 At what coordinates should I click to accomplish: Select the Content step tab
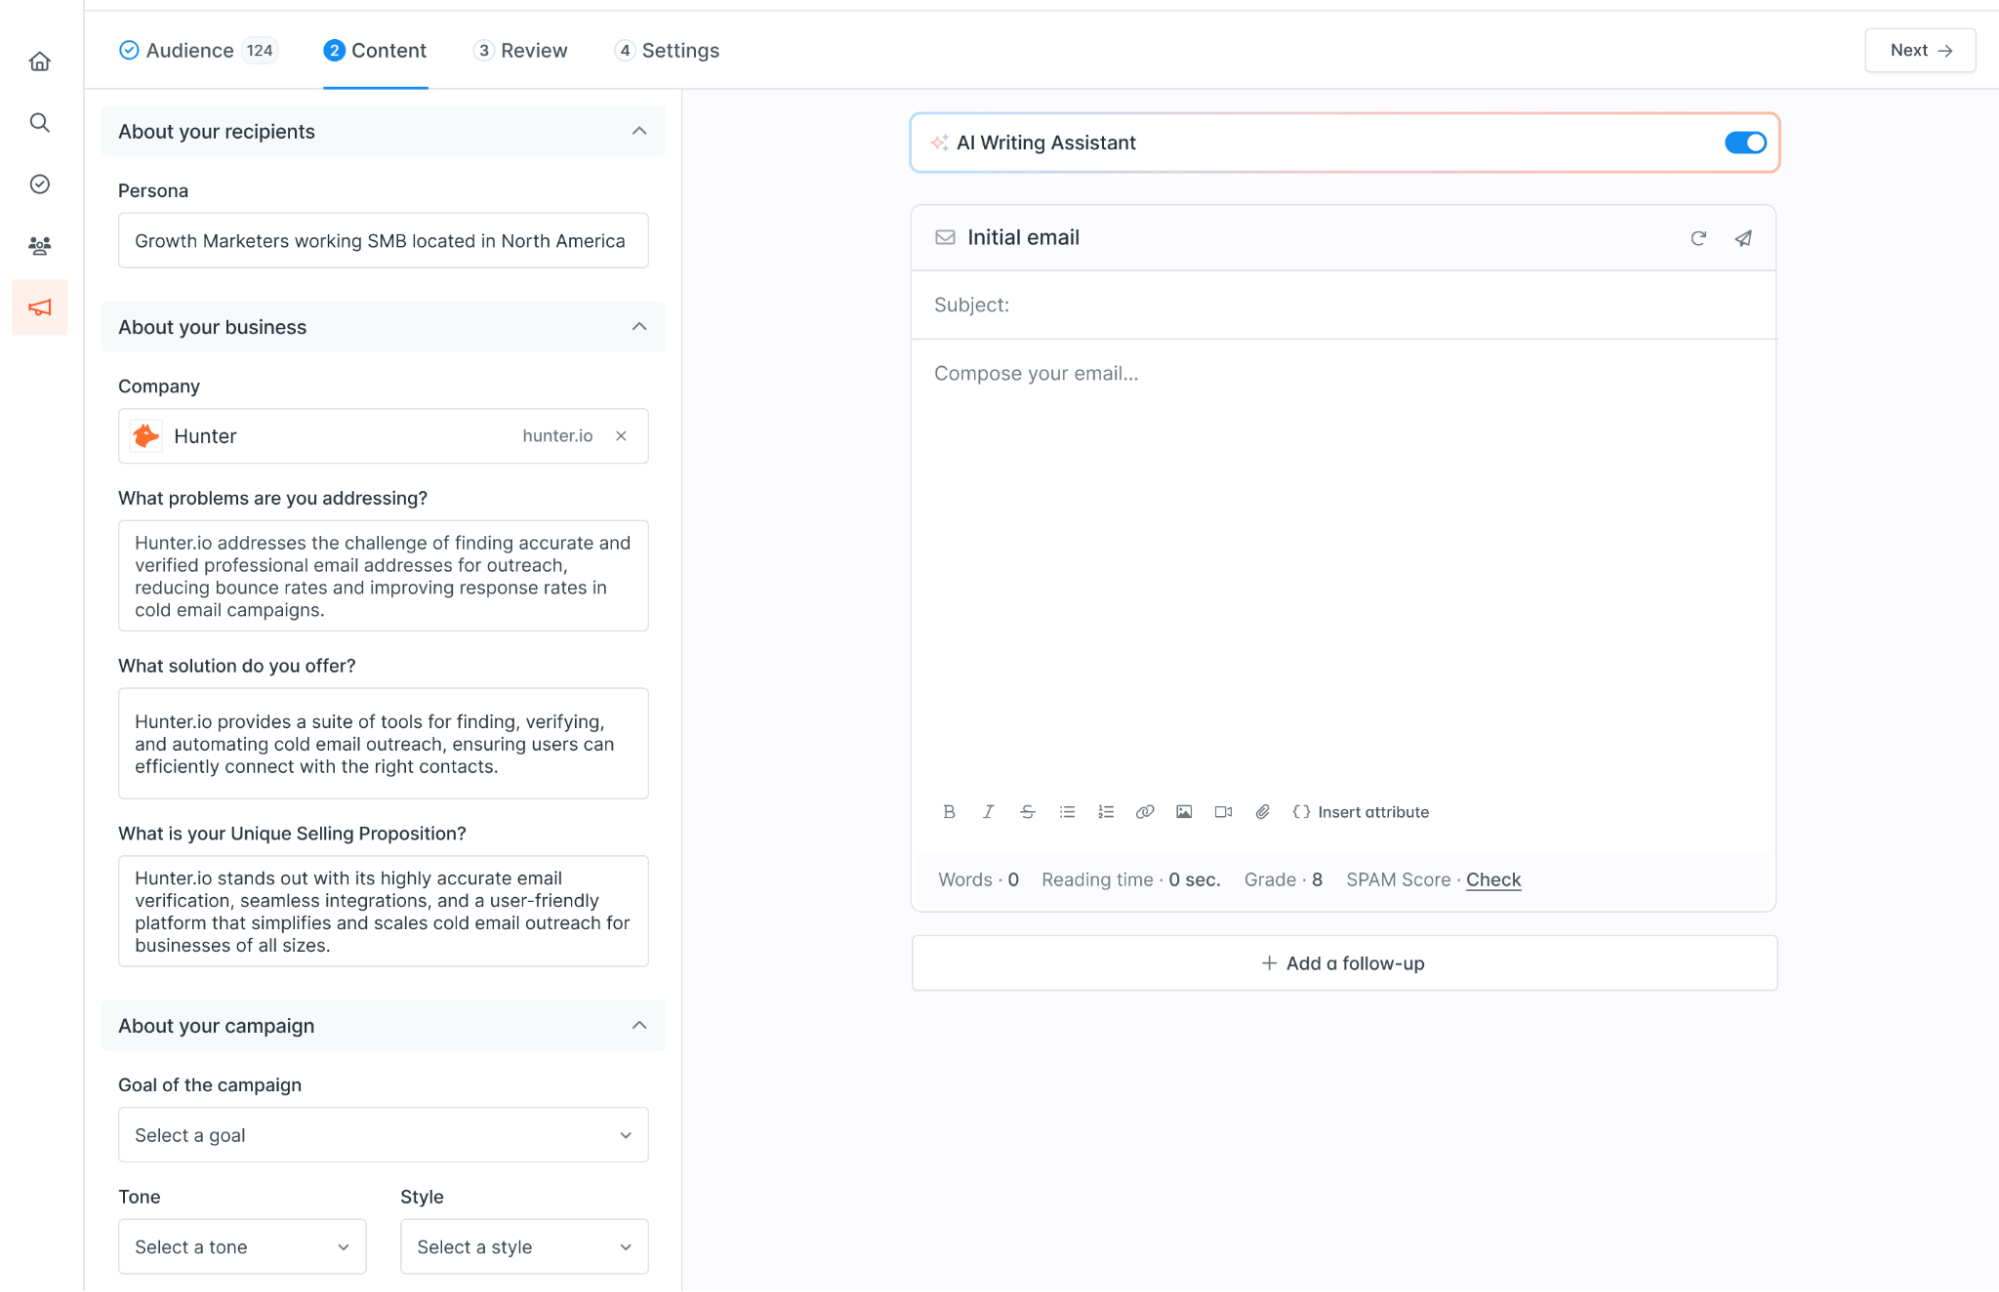(375, 50)
